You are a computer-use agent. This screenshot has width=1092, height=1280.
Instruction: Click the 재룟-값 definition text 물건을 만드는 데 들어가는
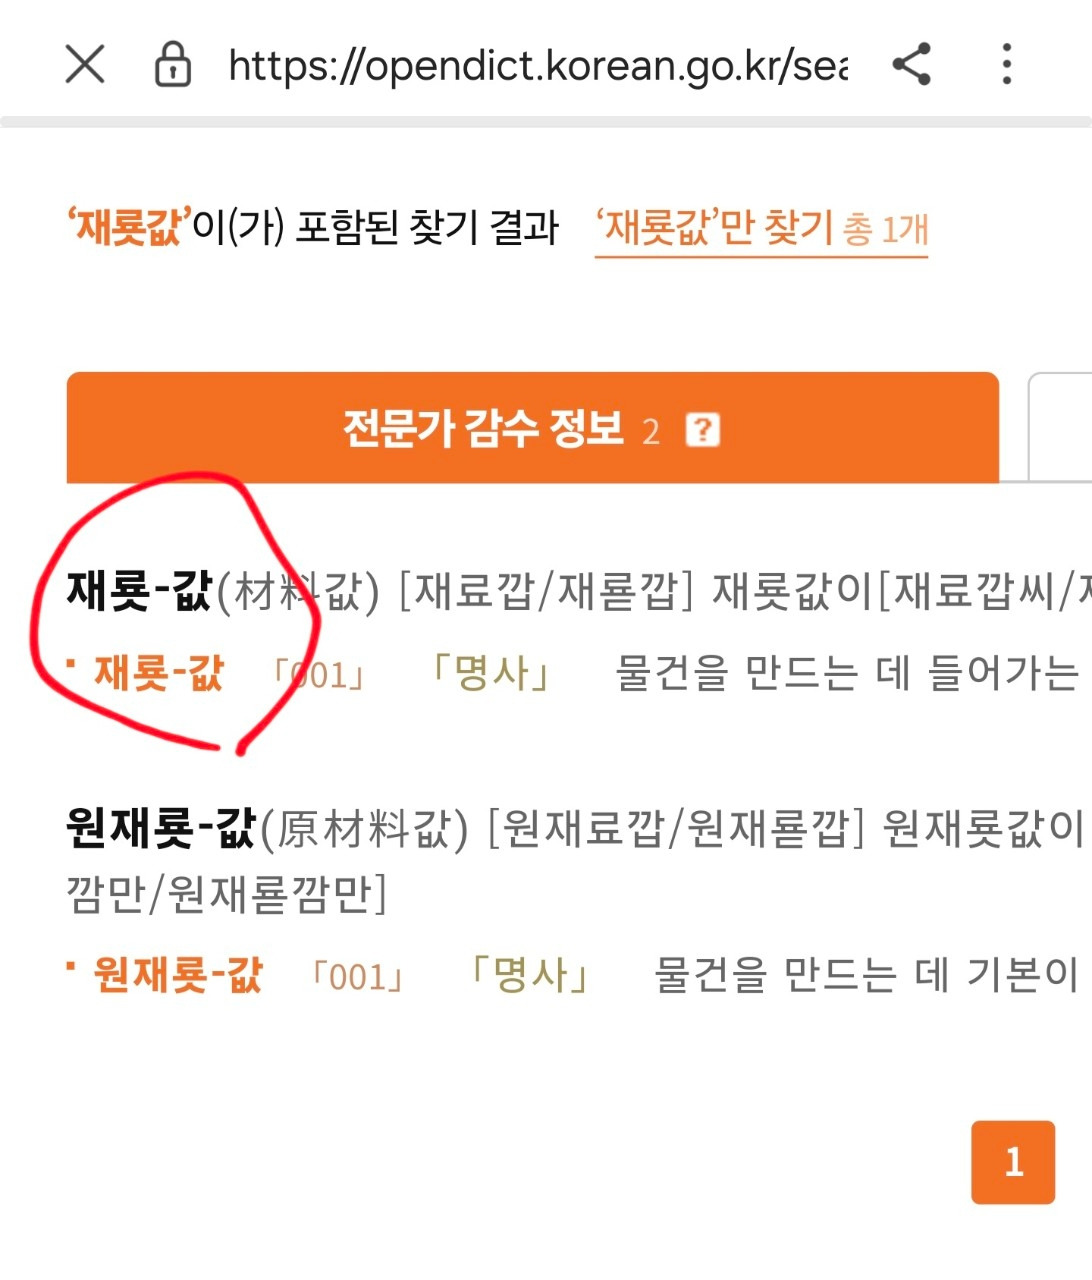[x=848, y=673]
